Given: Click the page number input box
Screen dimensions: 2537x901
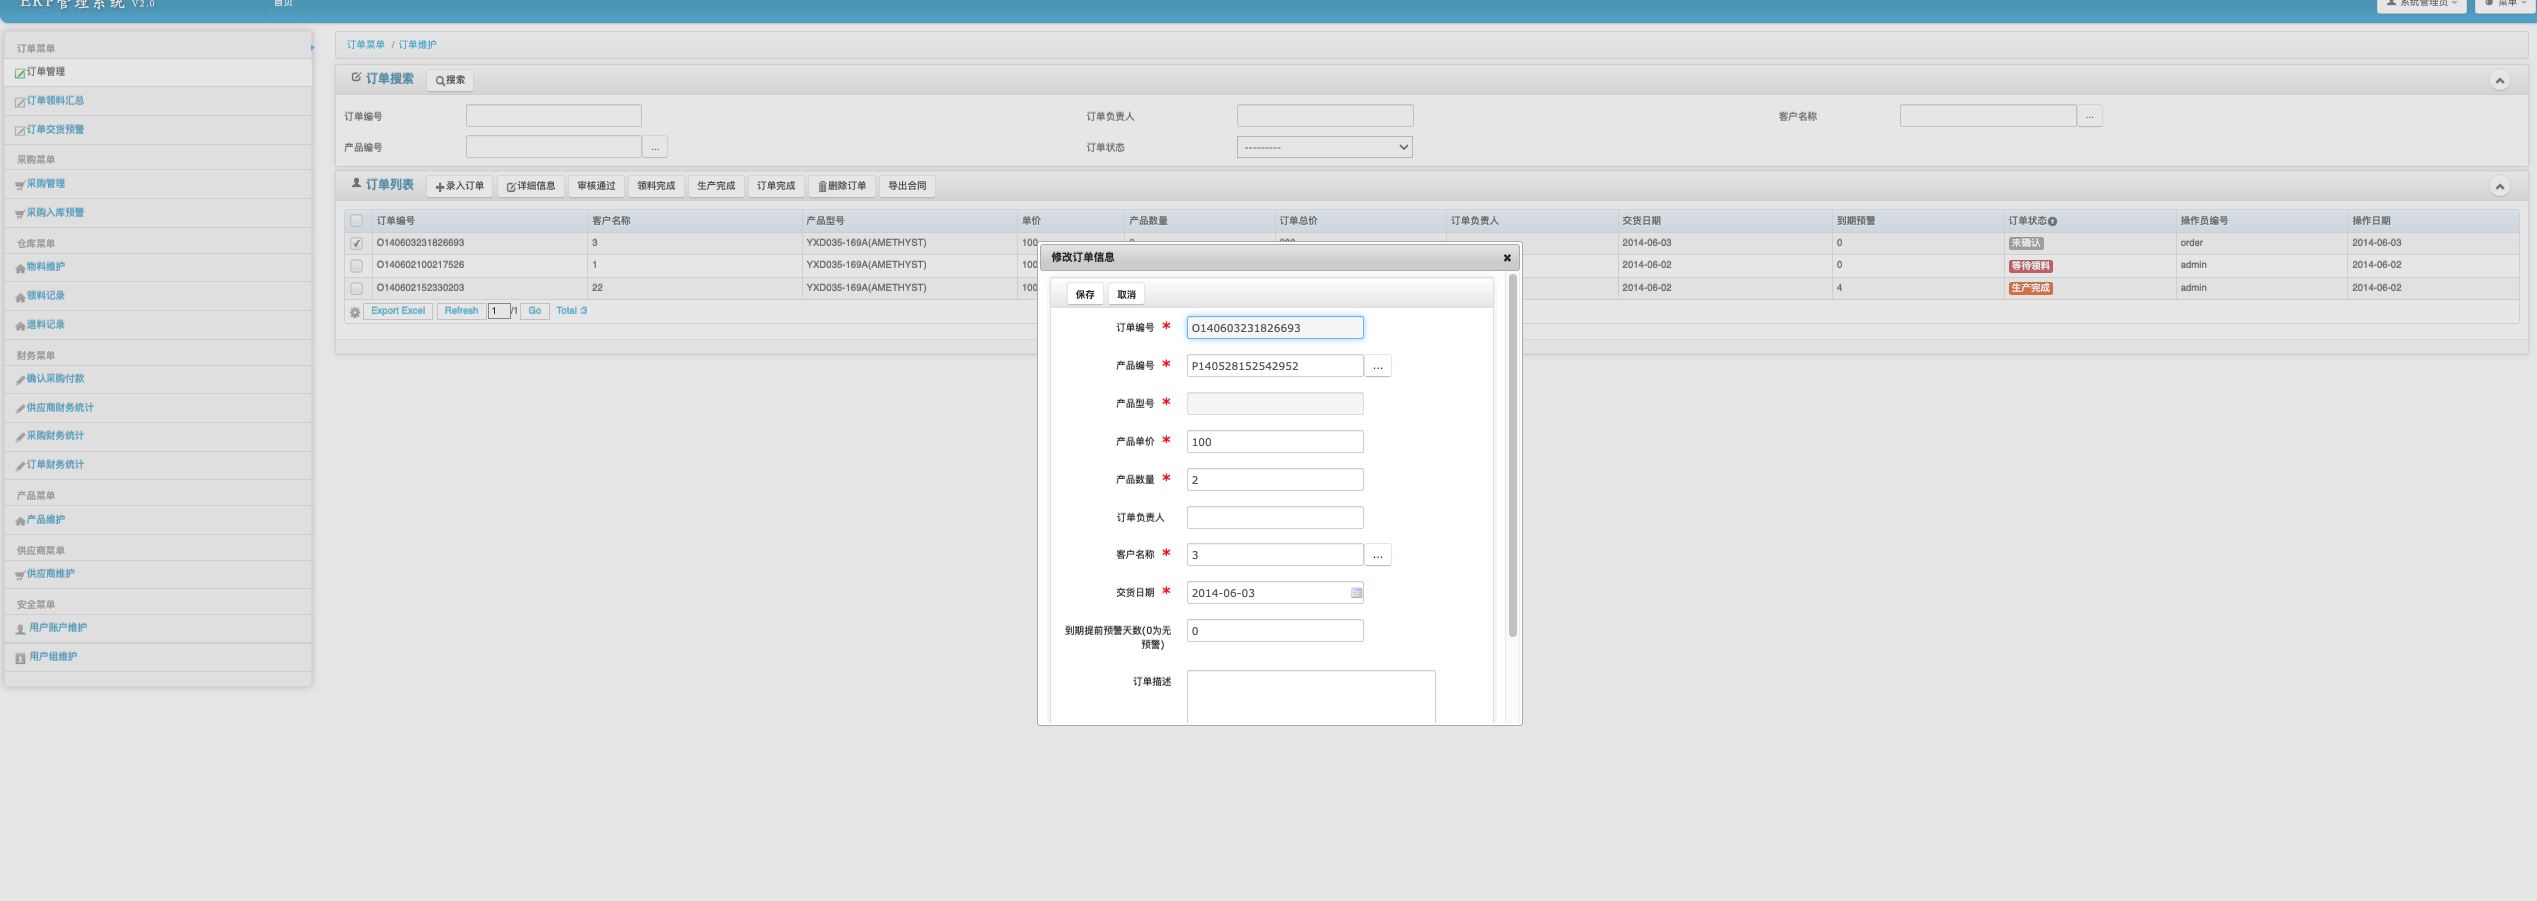Looking at the screenshot, I should [499, 311].
